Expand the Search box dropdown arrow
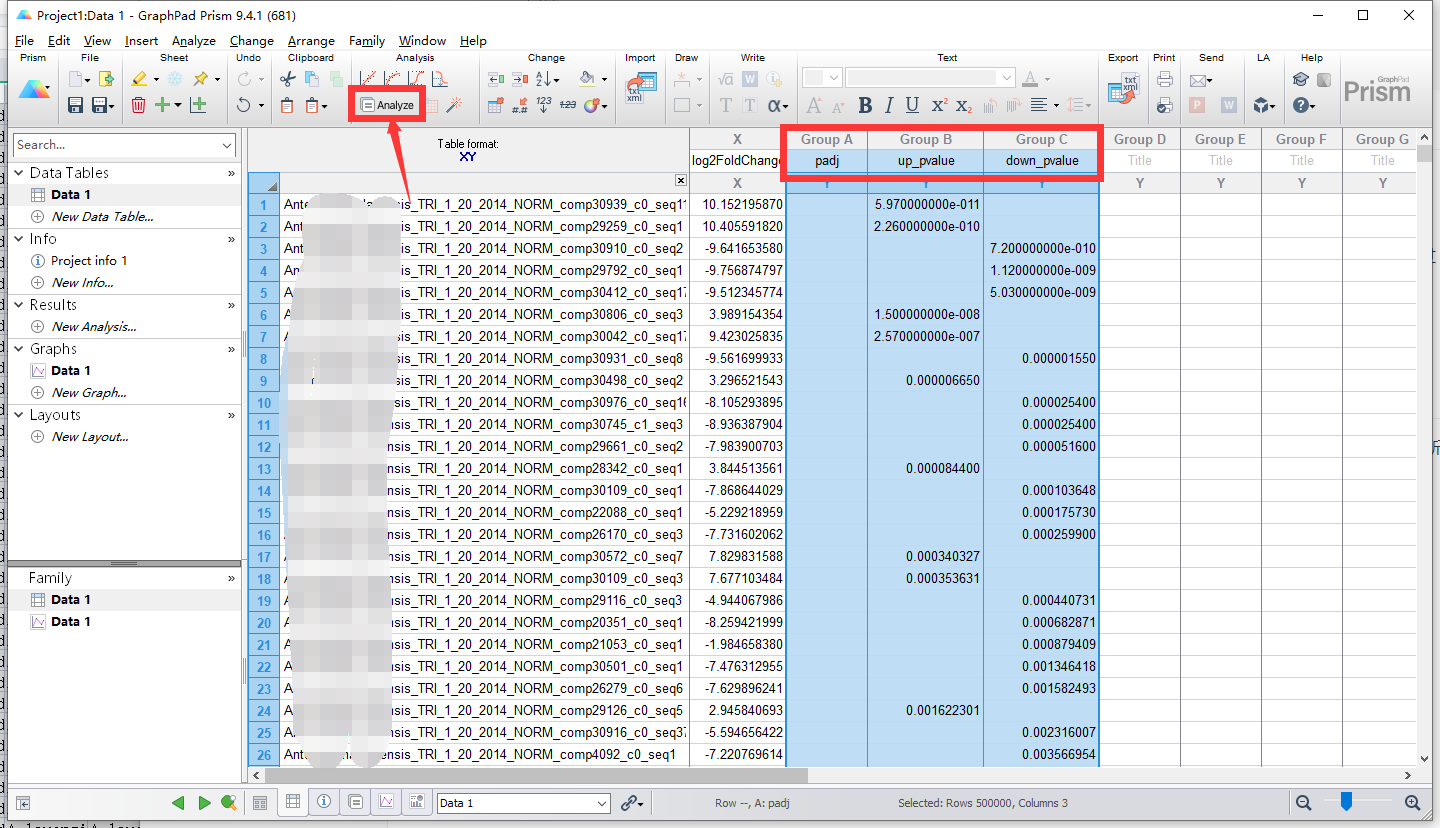The width and height of the screenshot is (1440, 828). click(227, 145)
